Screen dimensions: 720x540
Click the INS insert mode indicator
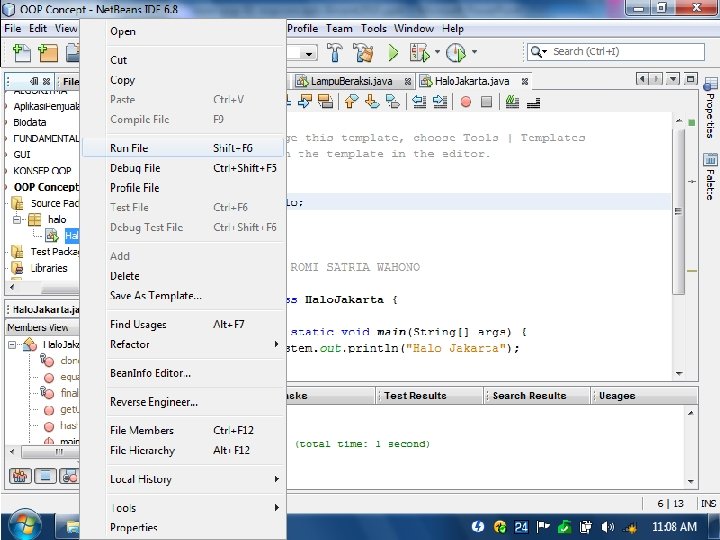click(x=709, y=504)
